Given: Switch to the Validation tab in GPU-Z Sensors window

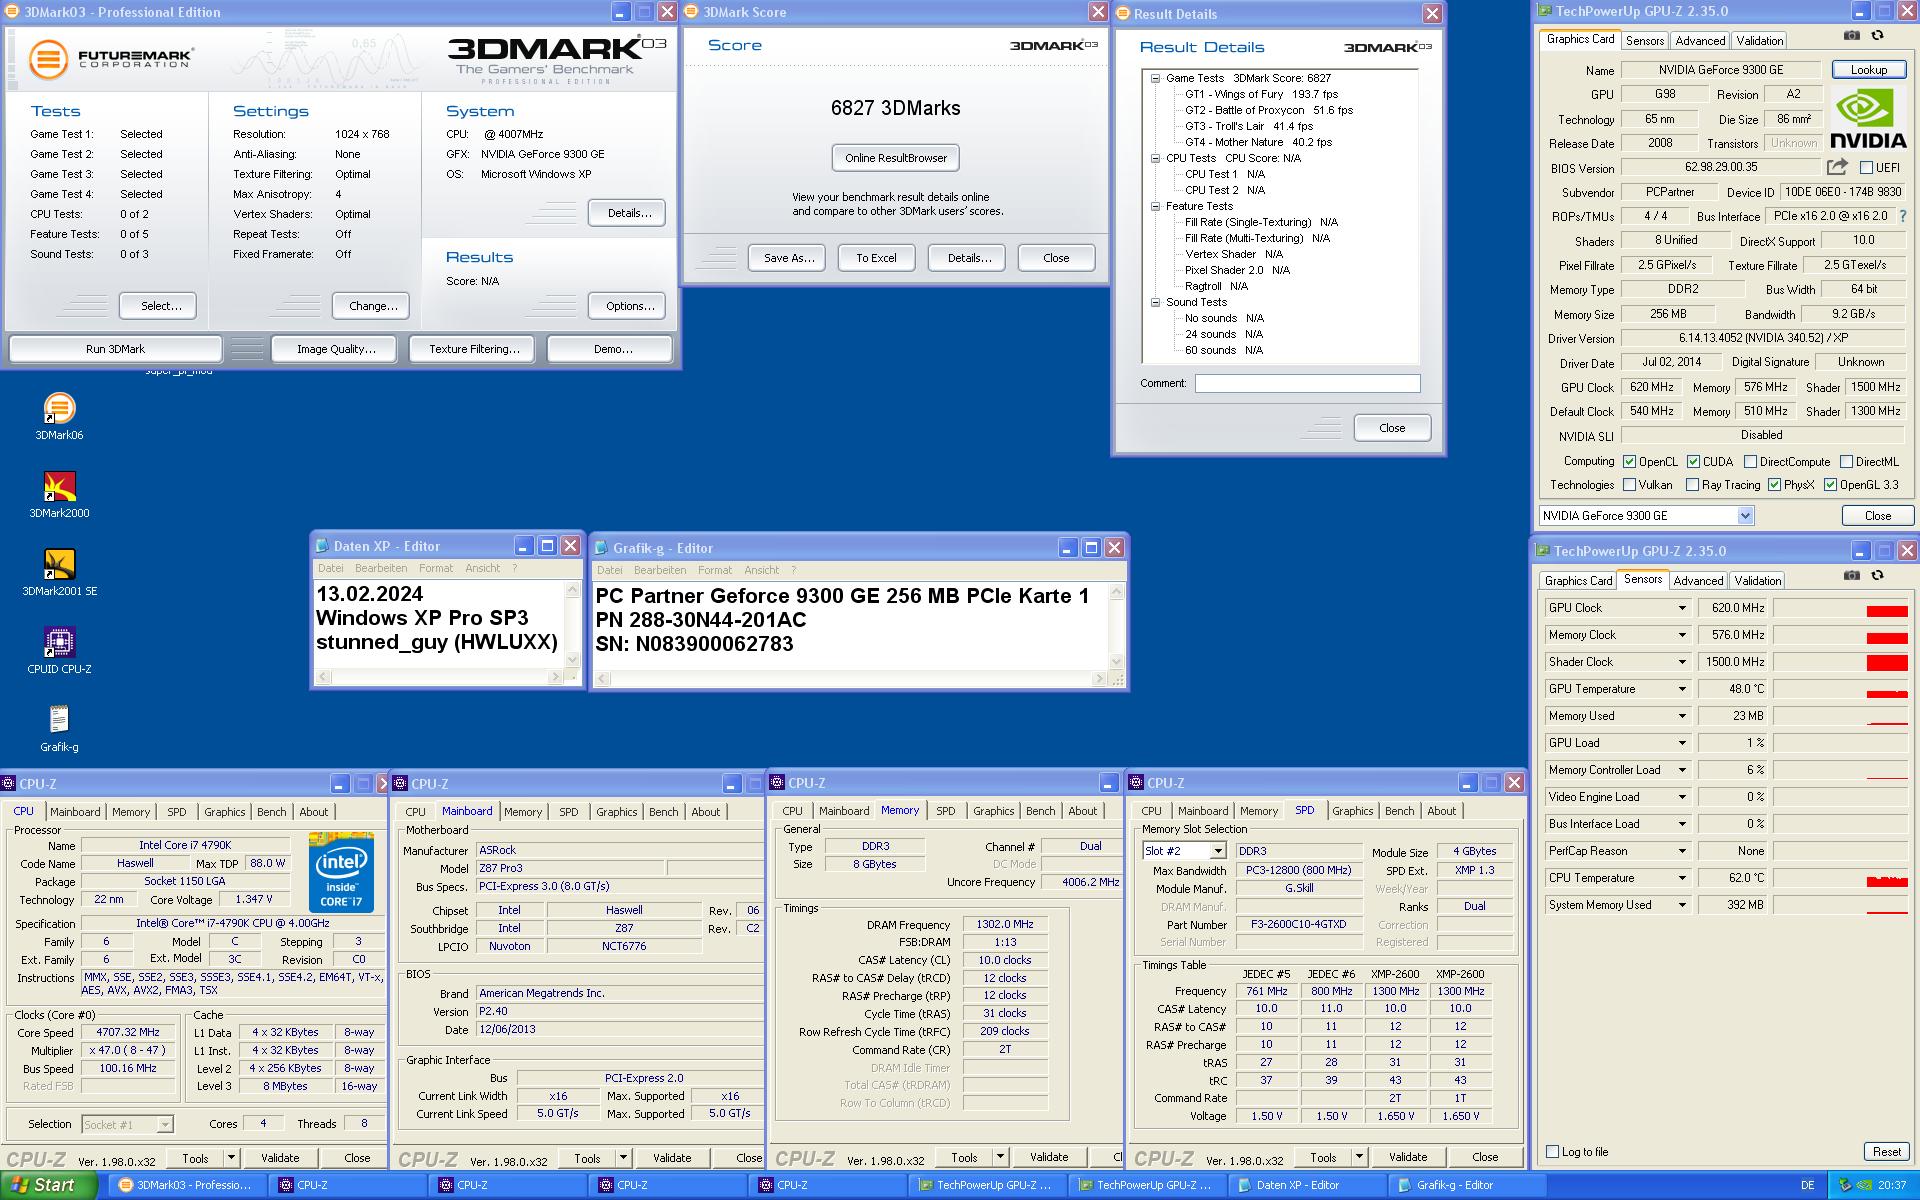Looking at the screenshot, I should click(x=1757, y=581).
